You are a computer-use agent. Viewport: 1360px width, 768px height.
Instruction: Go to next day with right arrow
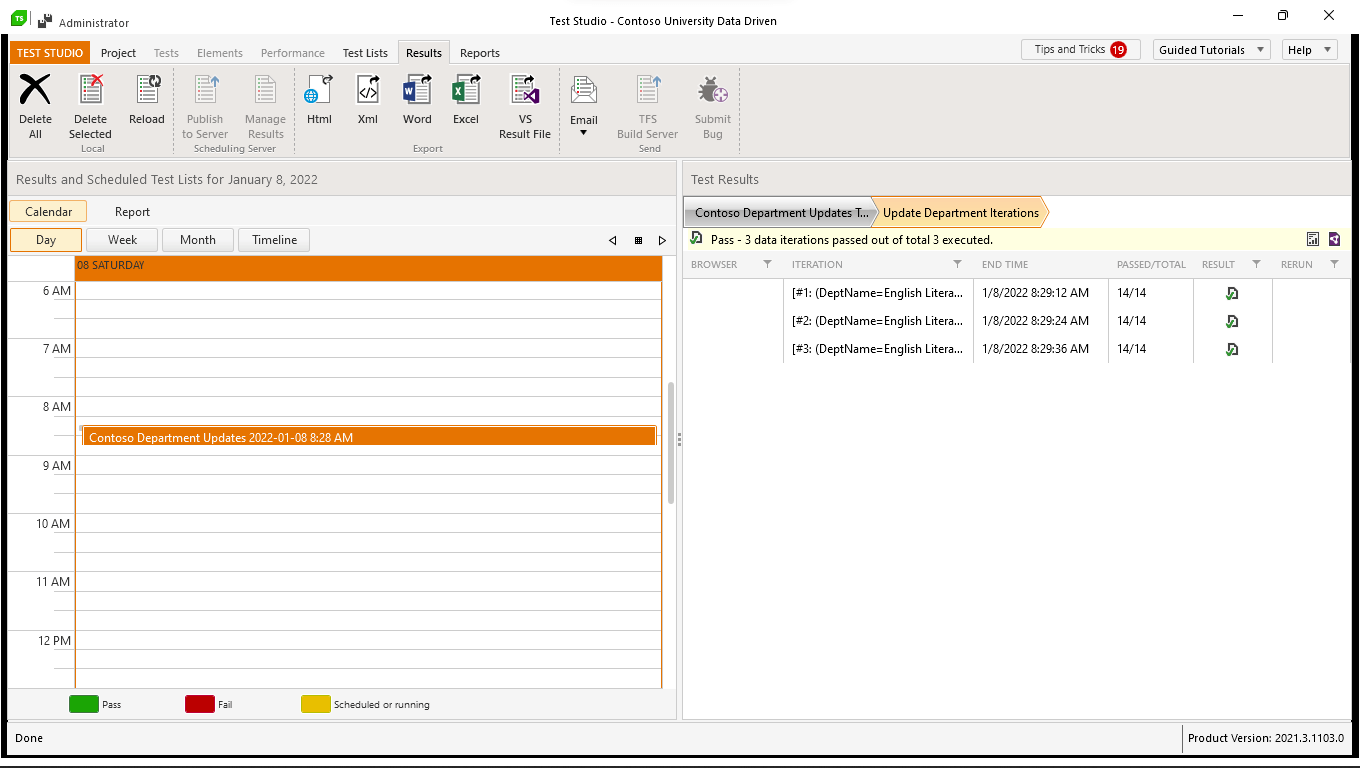click(662, 240)
